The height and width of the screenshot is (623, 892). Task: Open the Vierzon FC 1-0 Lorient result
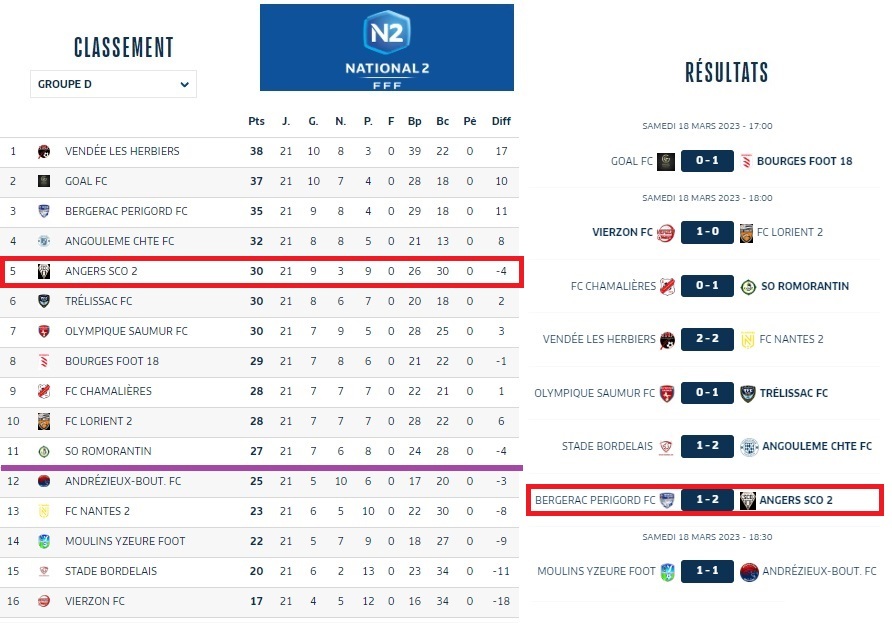coord(707,232)
